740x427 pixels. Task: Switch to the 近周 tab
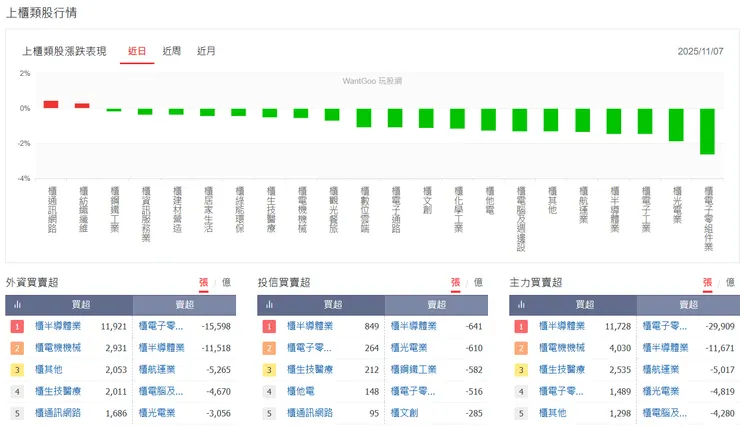[x=172, y=51]
